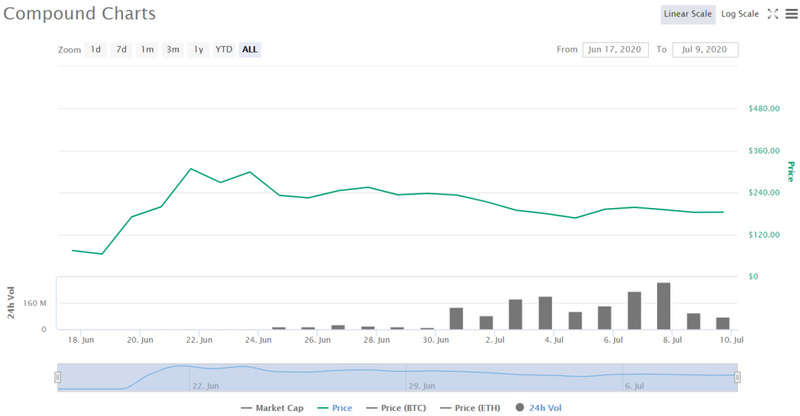Choose the 1m zoom range
800x416 pixels.
pos(147,49)
